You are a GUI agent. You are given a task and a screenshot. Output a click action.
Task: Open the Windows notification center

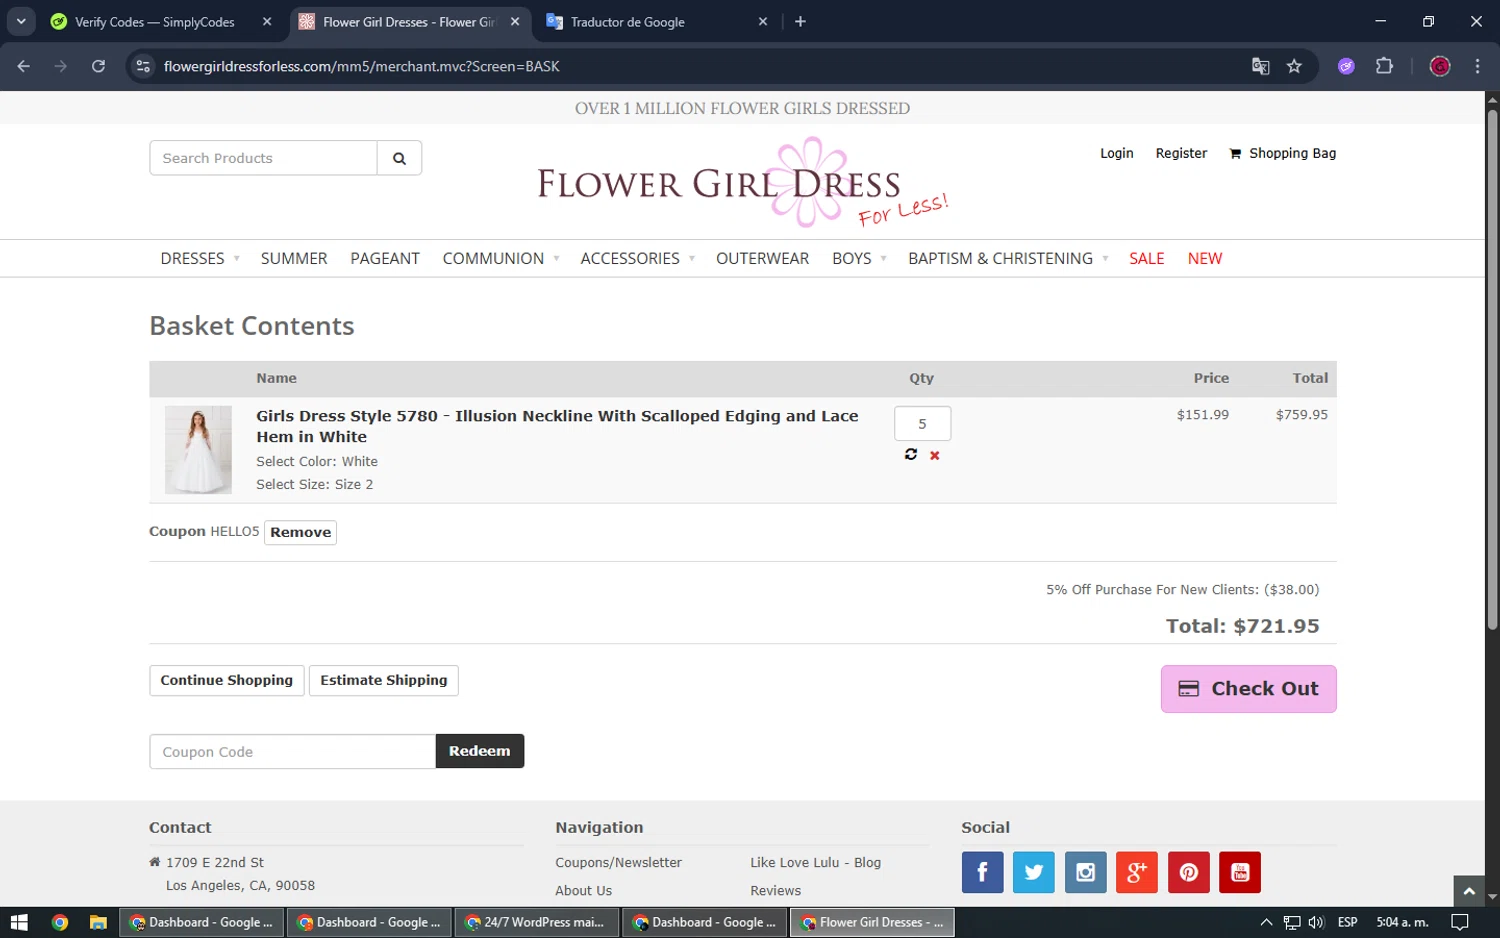1460,922
